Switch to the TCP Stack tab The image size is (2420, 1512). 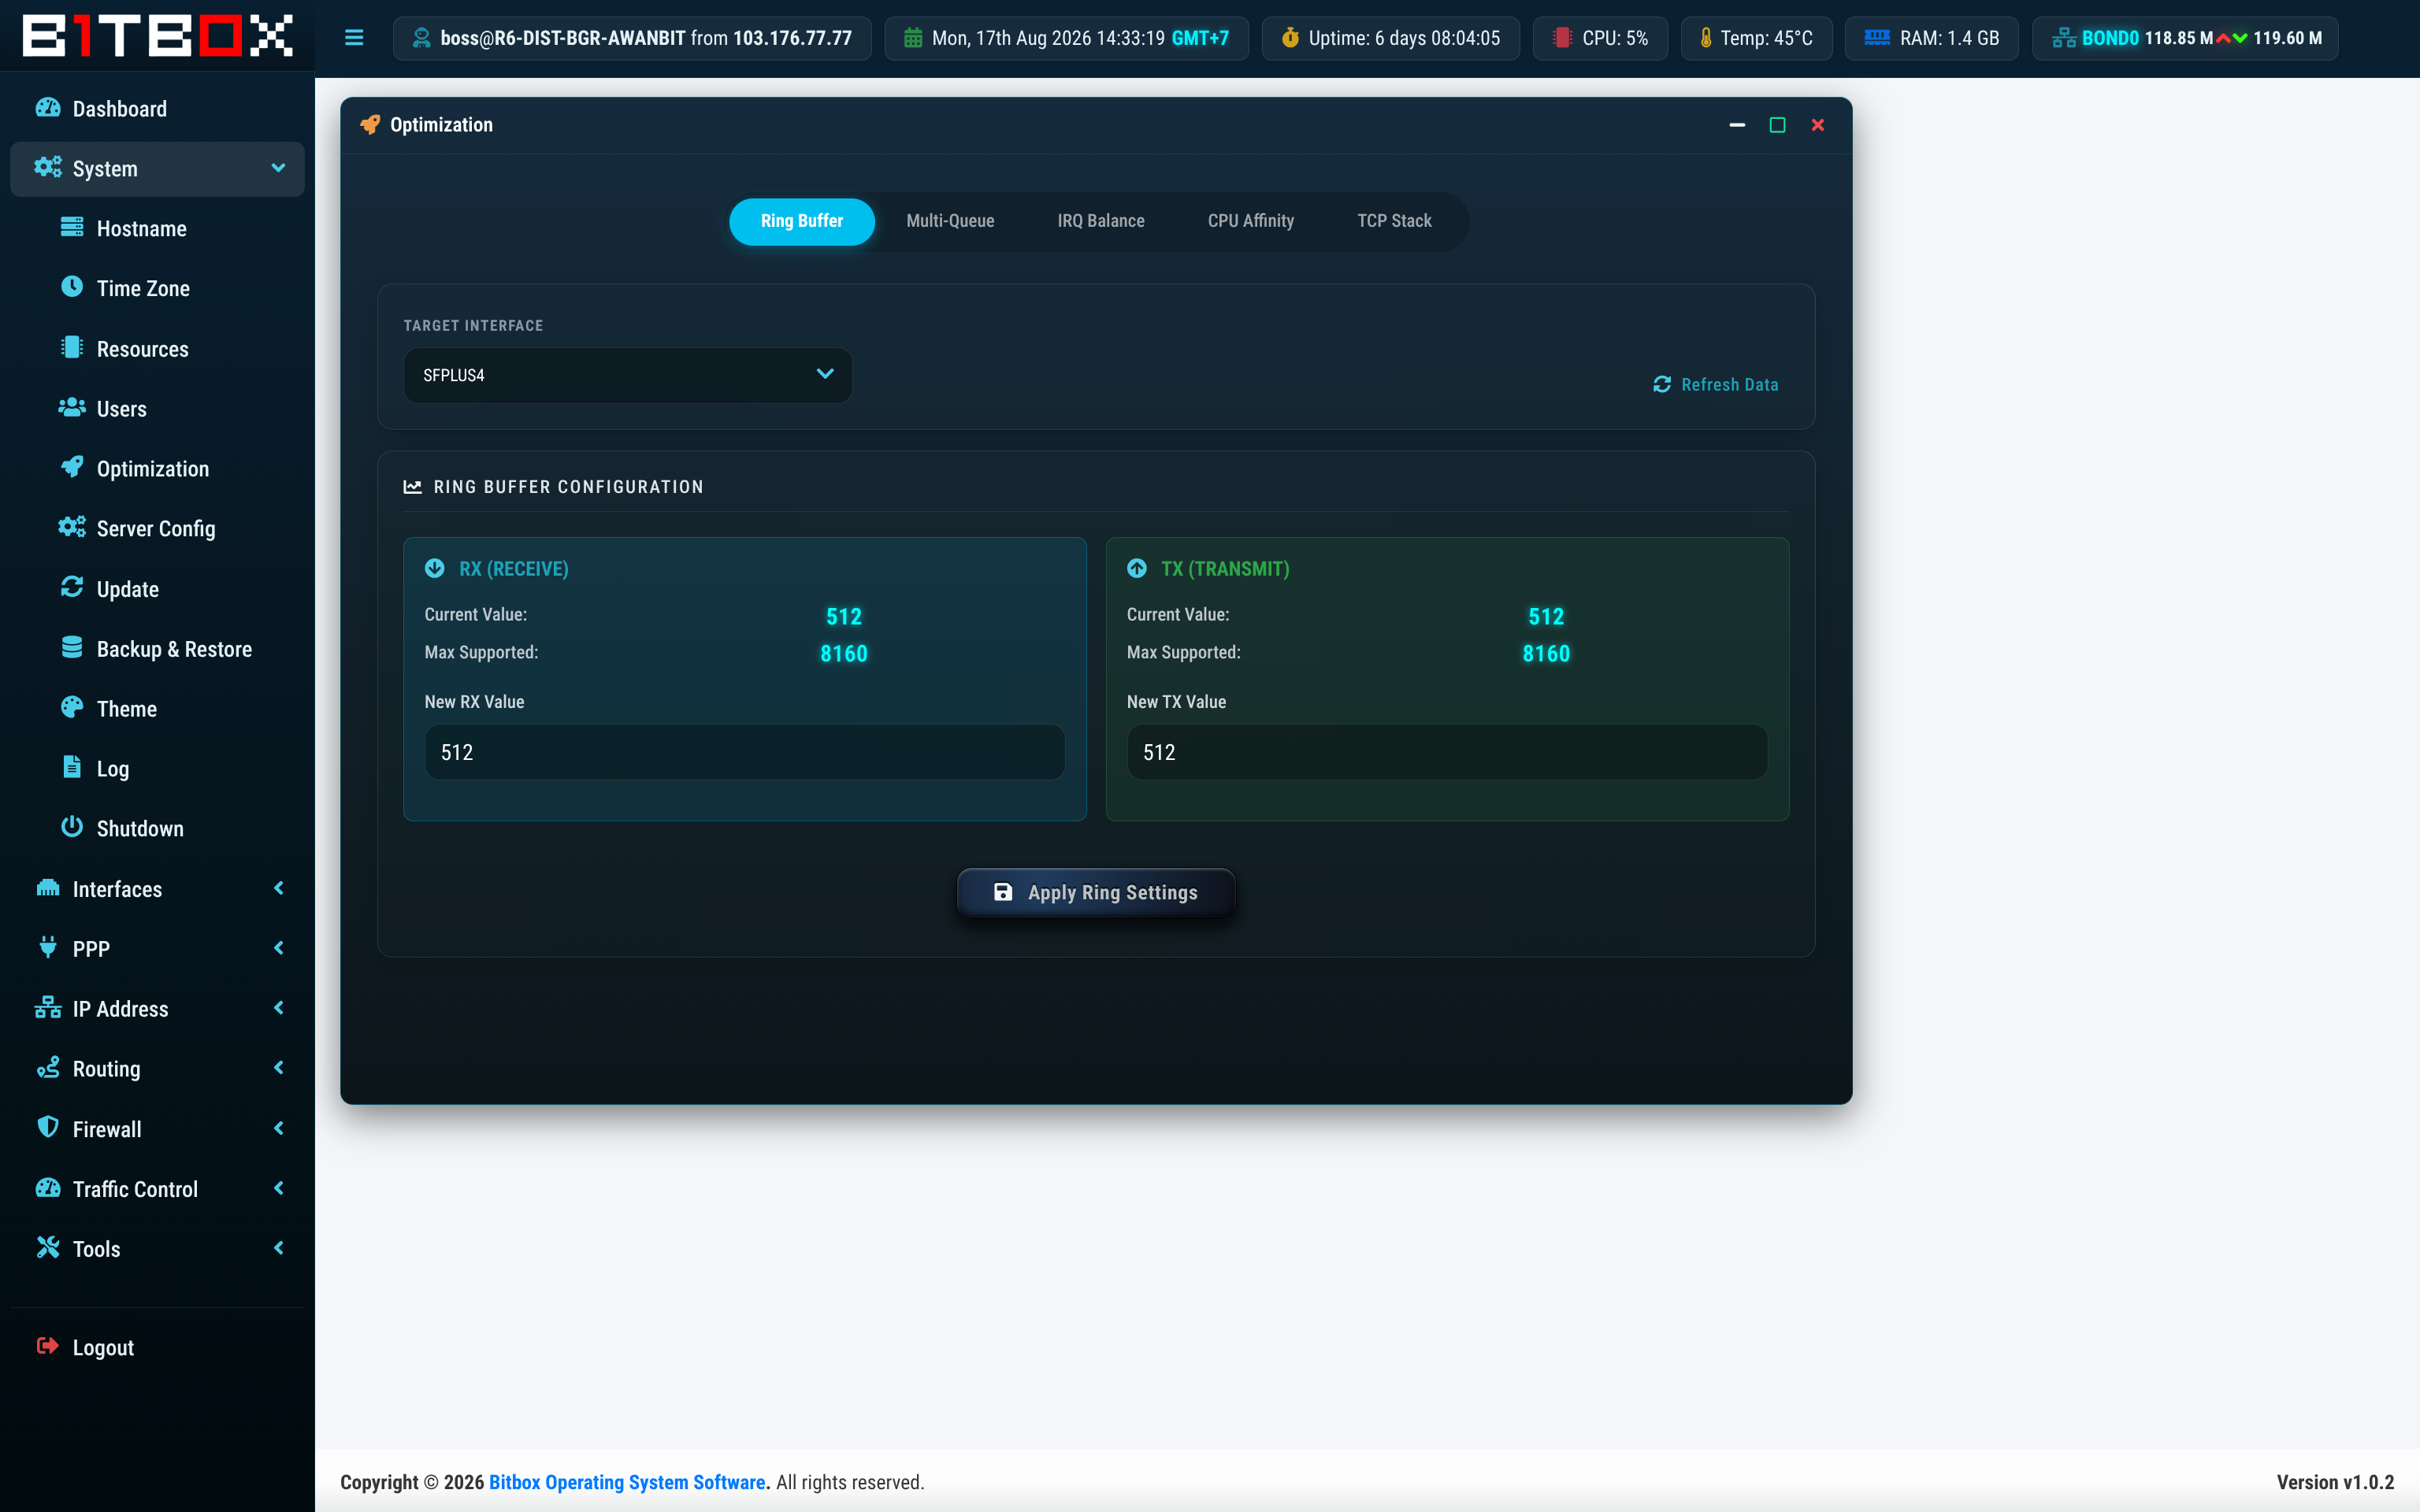(1394, 221)
